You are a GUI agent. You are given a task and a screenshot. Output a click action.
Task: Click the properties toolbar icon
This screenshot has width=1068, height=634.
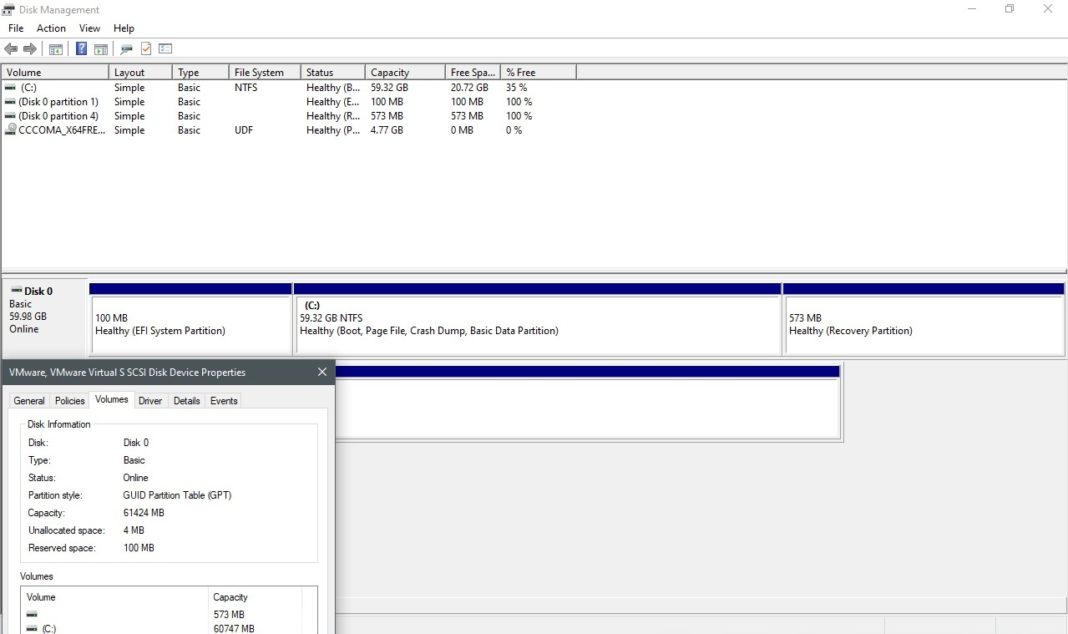coord(164,48)
